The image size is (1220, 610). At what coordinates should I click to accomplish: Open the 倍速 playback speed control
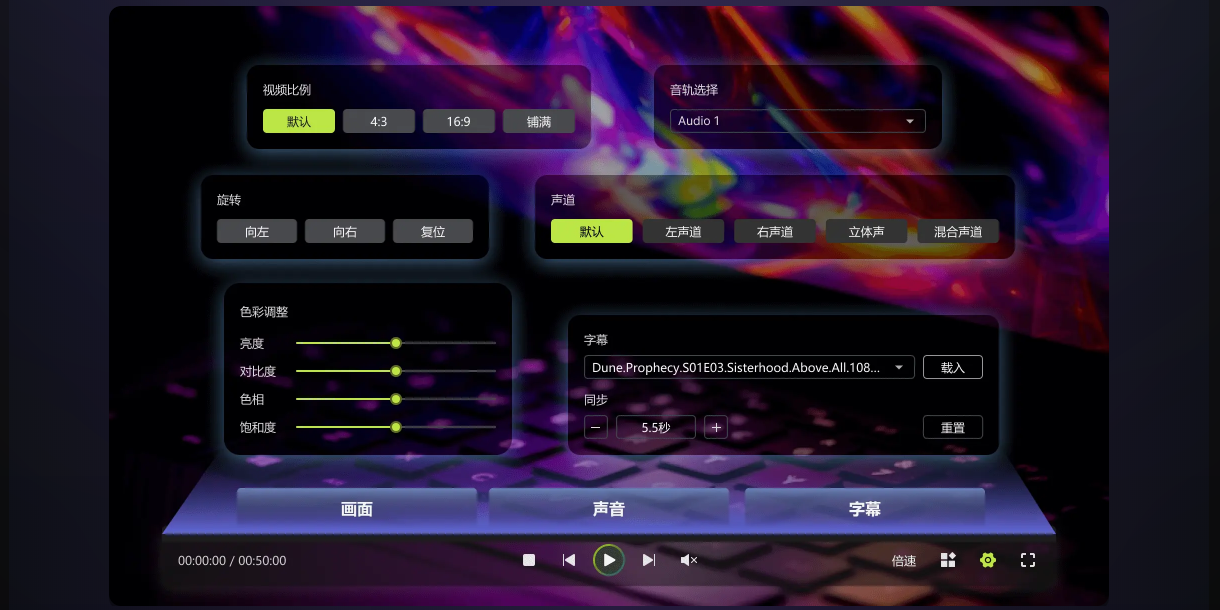point(903,560)
